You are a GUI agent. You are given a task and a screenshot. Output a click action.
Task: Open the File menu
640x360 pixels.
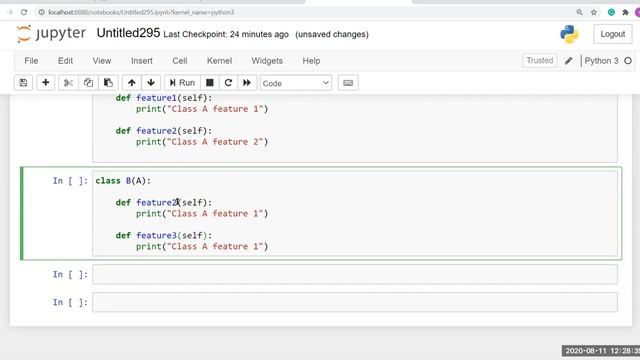pos(31,61)
